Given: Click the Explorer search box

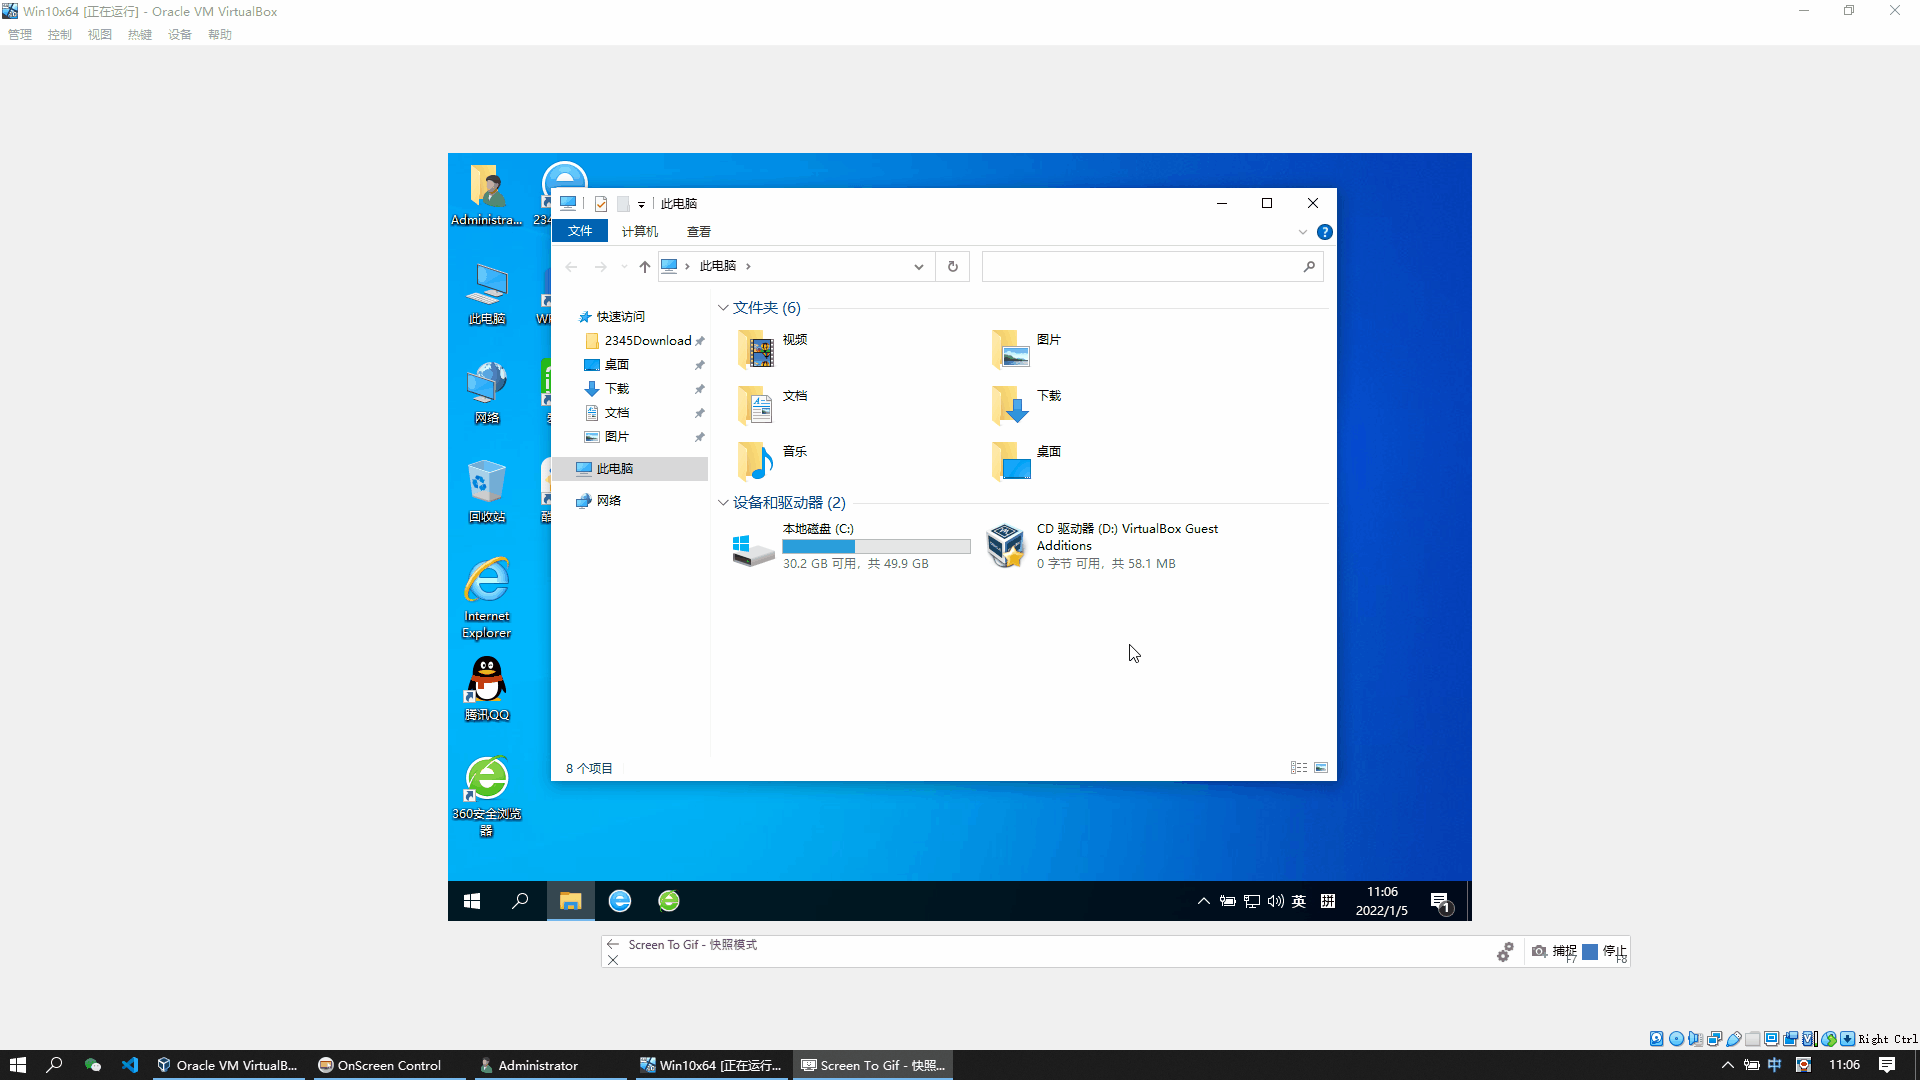Looking at the screenshot, I should click(x=1140, y=267).
